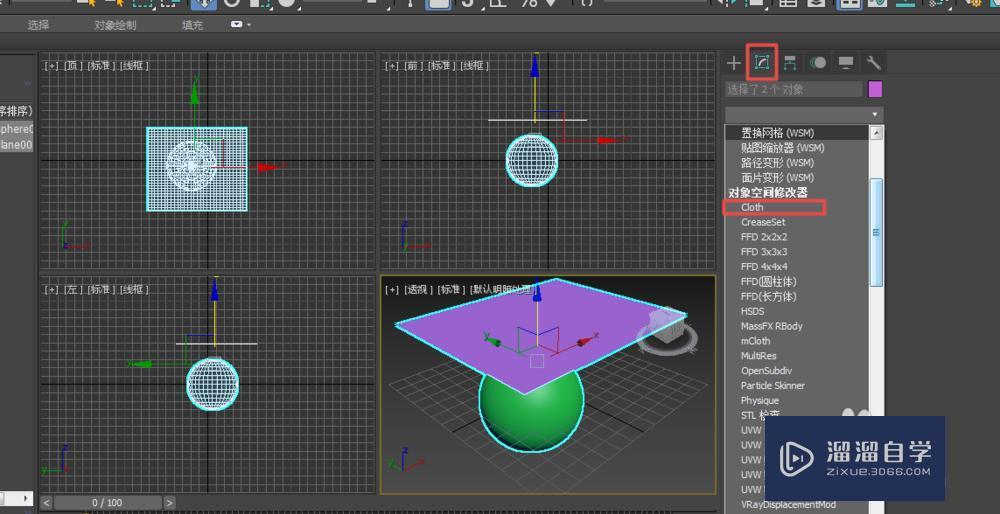The height and width of the screenshot is (514, 1000).
Task: Switch to the Modify panel
Action: [762, 63]
